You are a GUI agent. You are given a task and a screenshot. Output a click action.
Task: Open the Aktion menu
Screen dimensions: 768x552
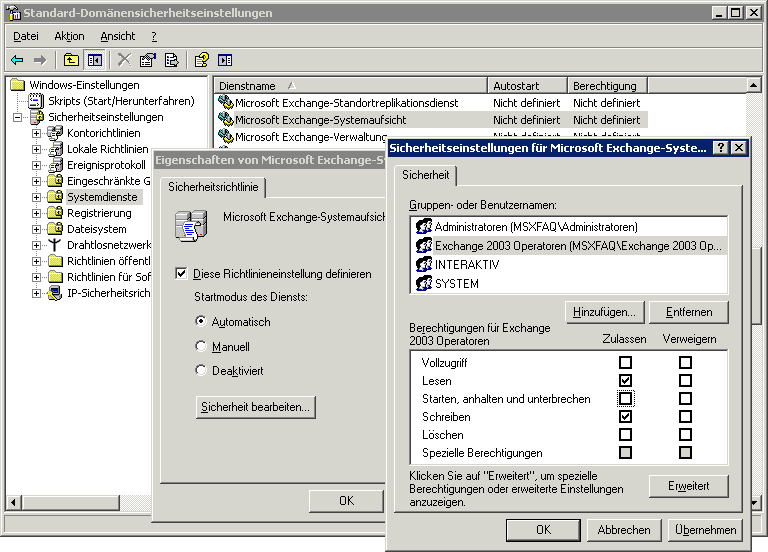[x=70, y=36]
